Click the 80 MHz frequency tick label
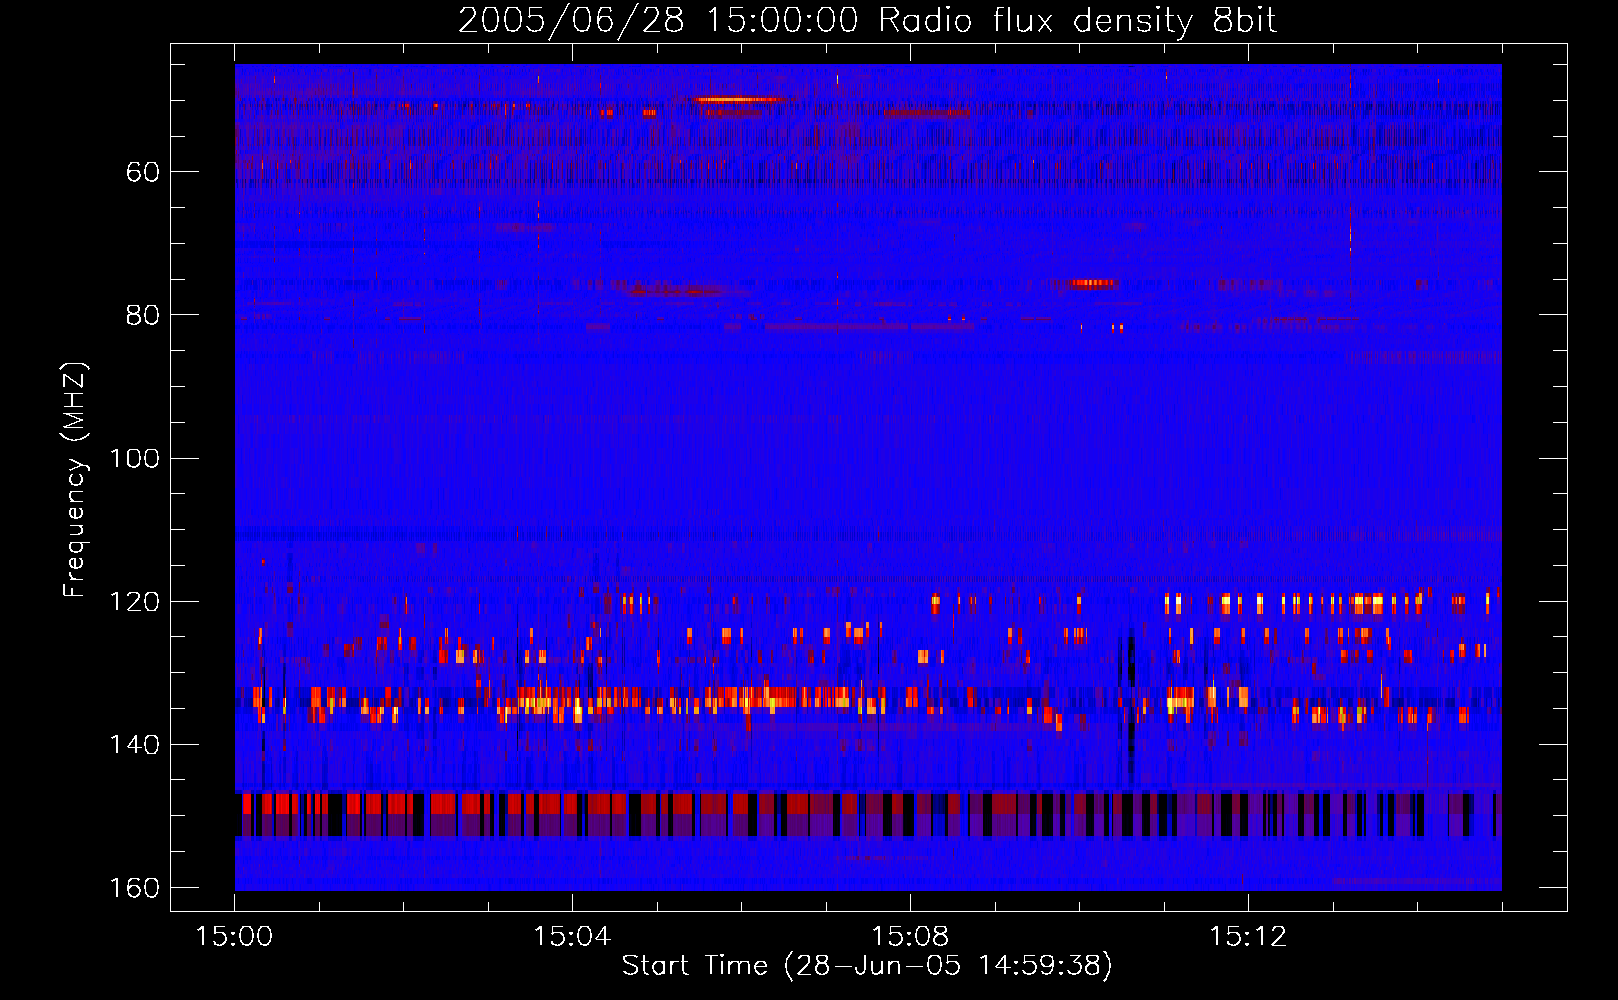Image resolution: width=1618 pixels, height=1000 pixels. tap(143, 315)
